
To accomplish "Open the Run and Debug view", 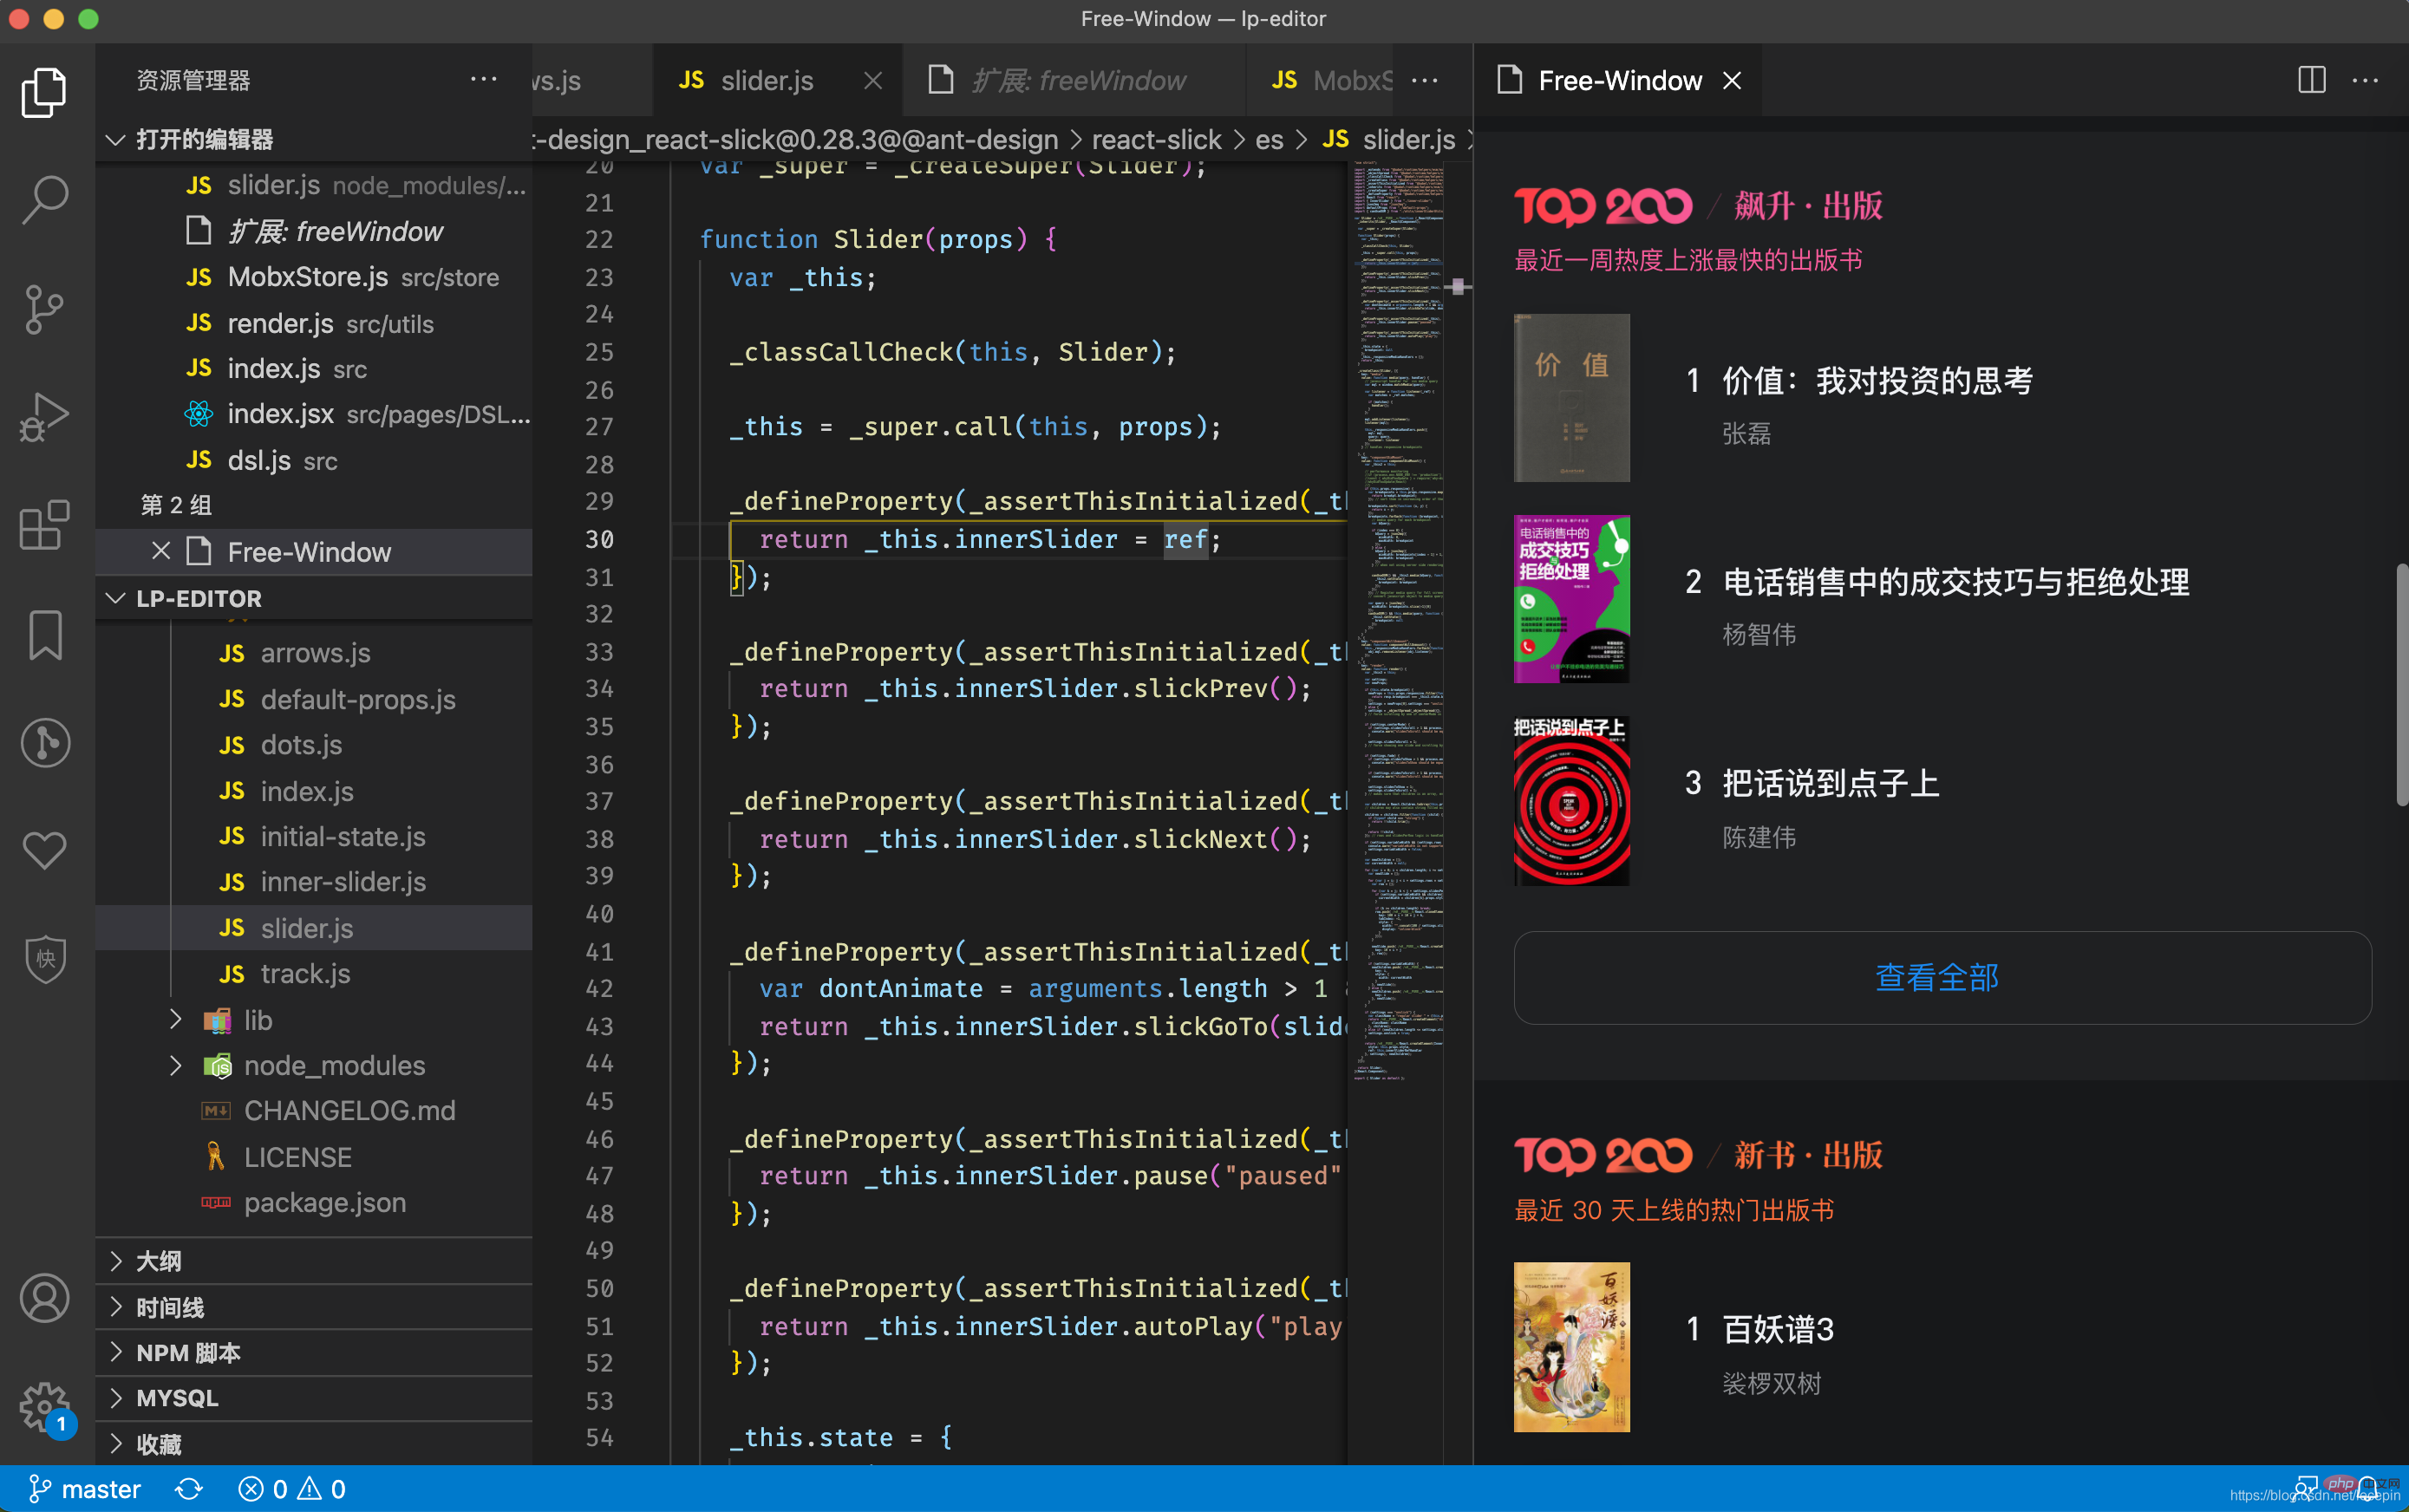I will pos(44,417).
